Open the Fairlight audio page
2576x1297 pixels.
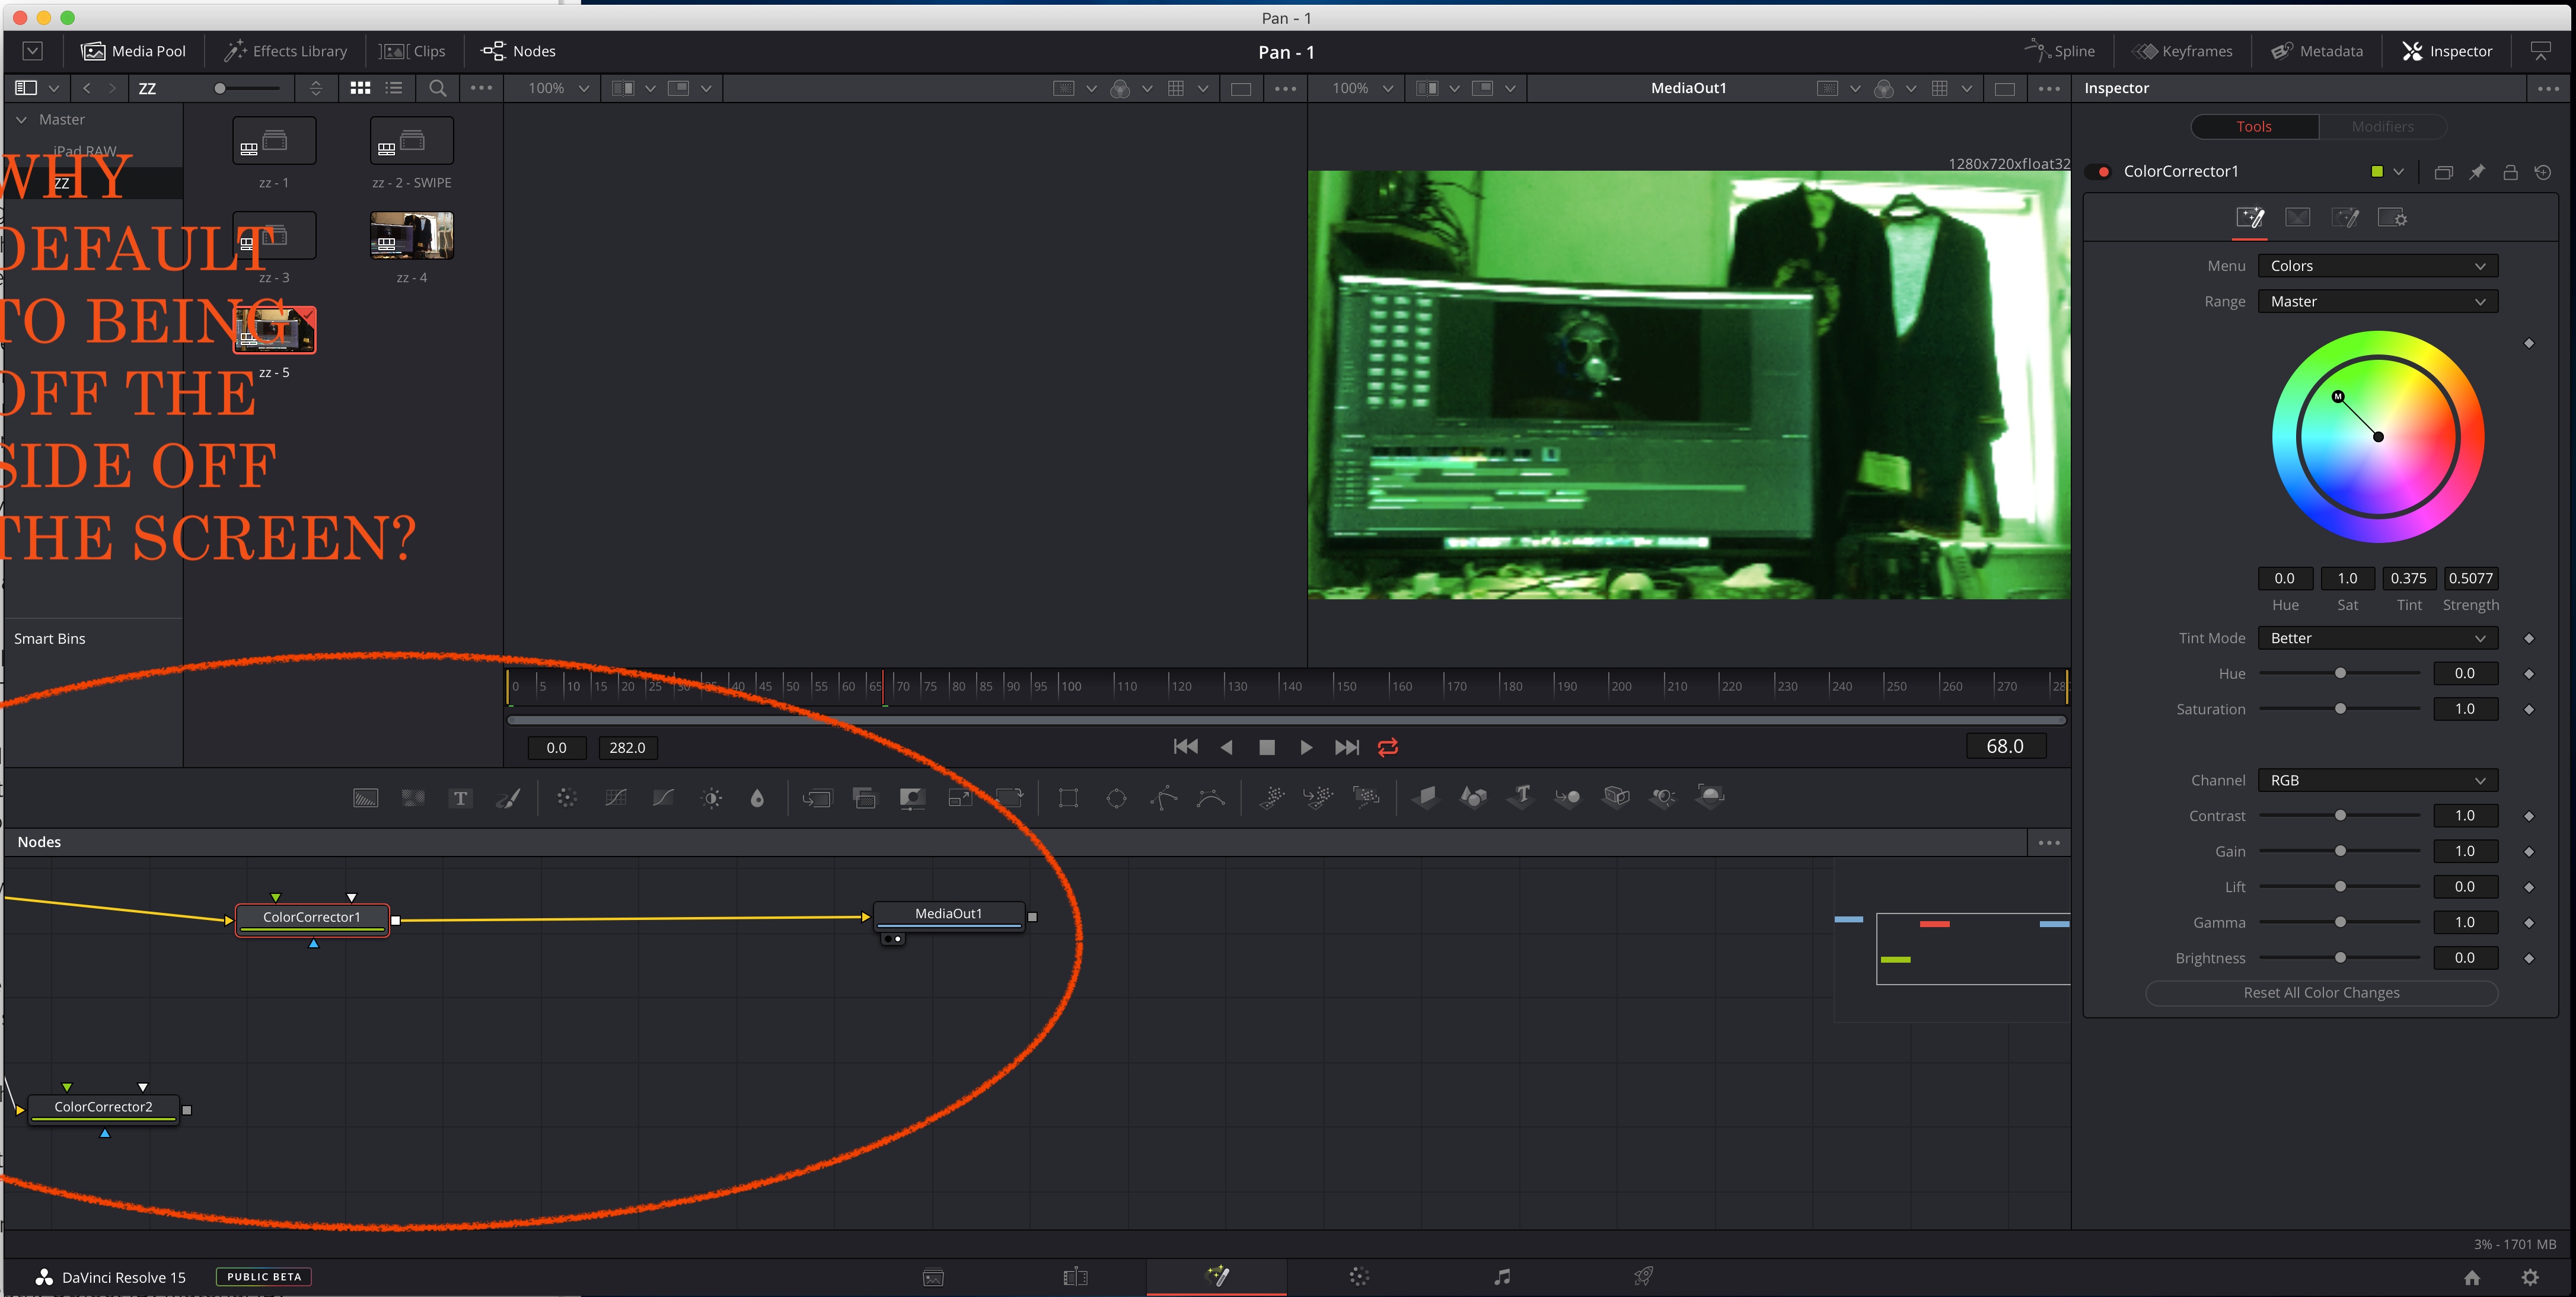coord(1502,1276)
